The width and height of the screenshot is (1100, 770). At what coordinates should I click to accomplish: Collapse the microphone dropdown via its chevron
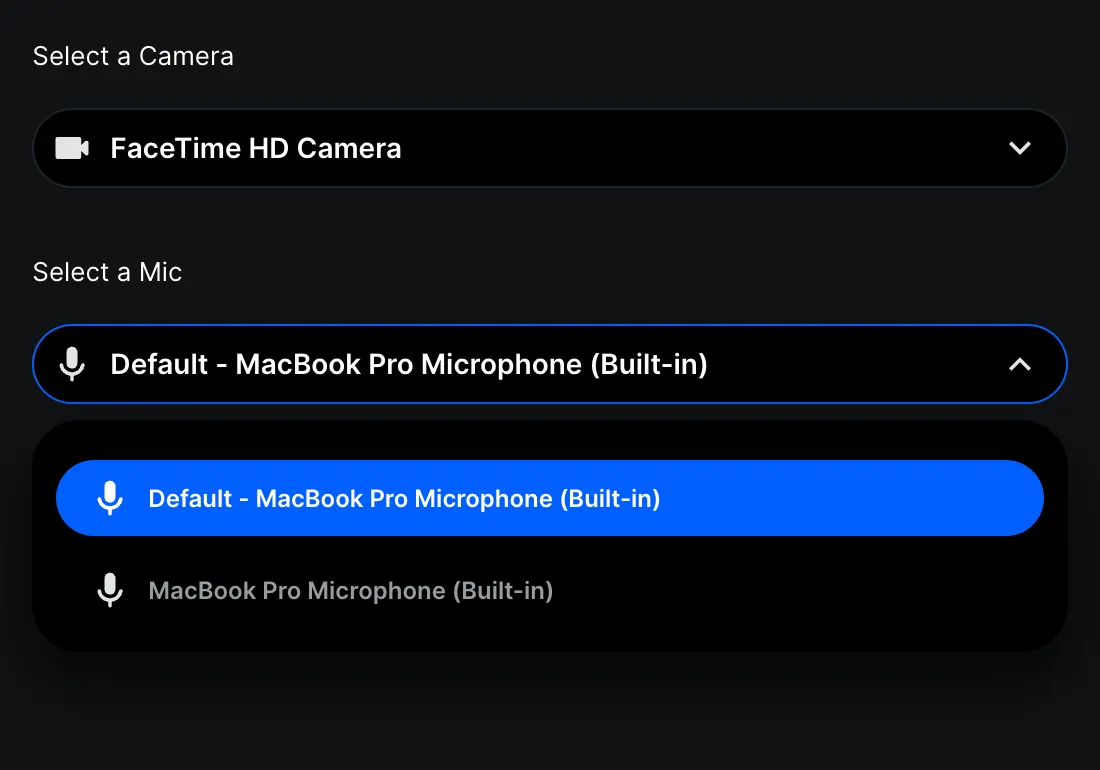pos(1020,364)
